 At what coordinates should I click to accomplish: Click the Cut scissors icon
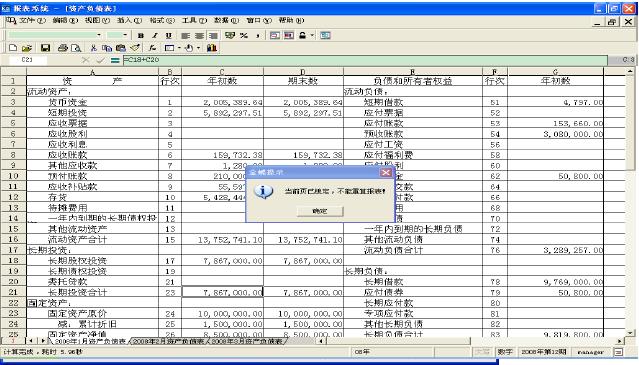click(x=93, y=48)
